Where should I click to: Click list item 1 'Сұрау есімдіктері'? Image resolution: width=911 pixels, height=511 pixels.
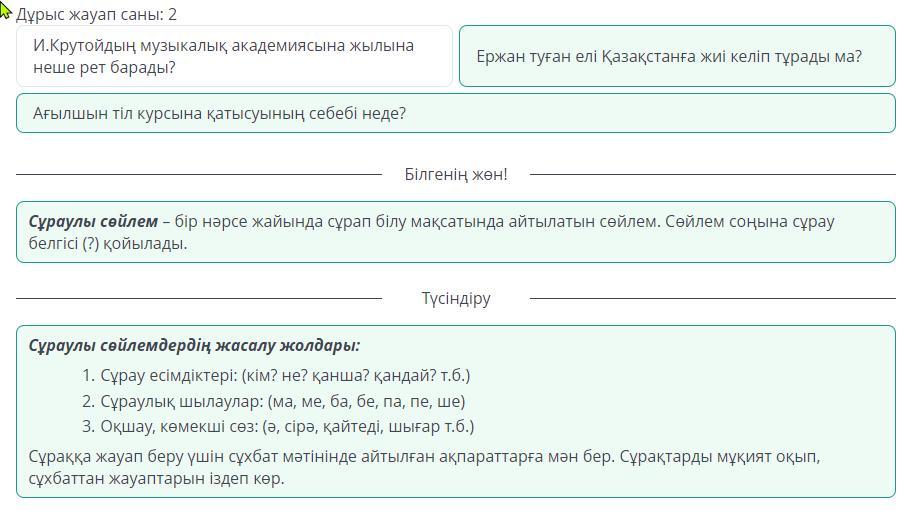pyautogui.click(x=275, y=376)
